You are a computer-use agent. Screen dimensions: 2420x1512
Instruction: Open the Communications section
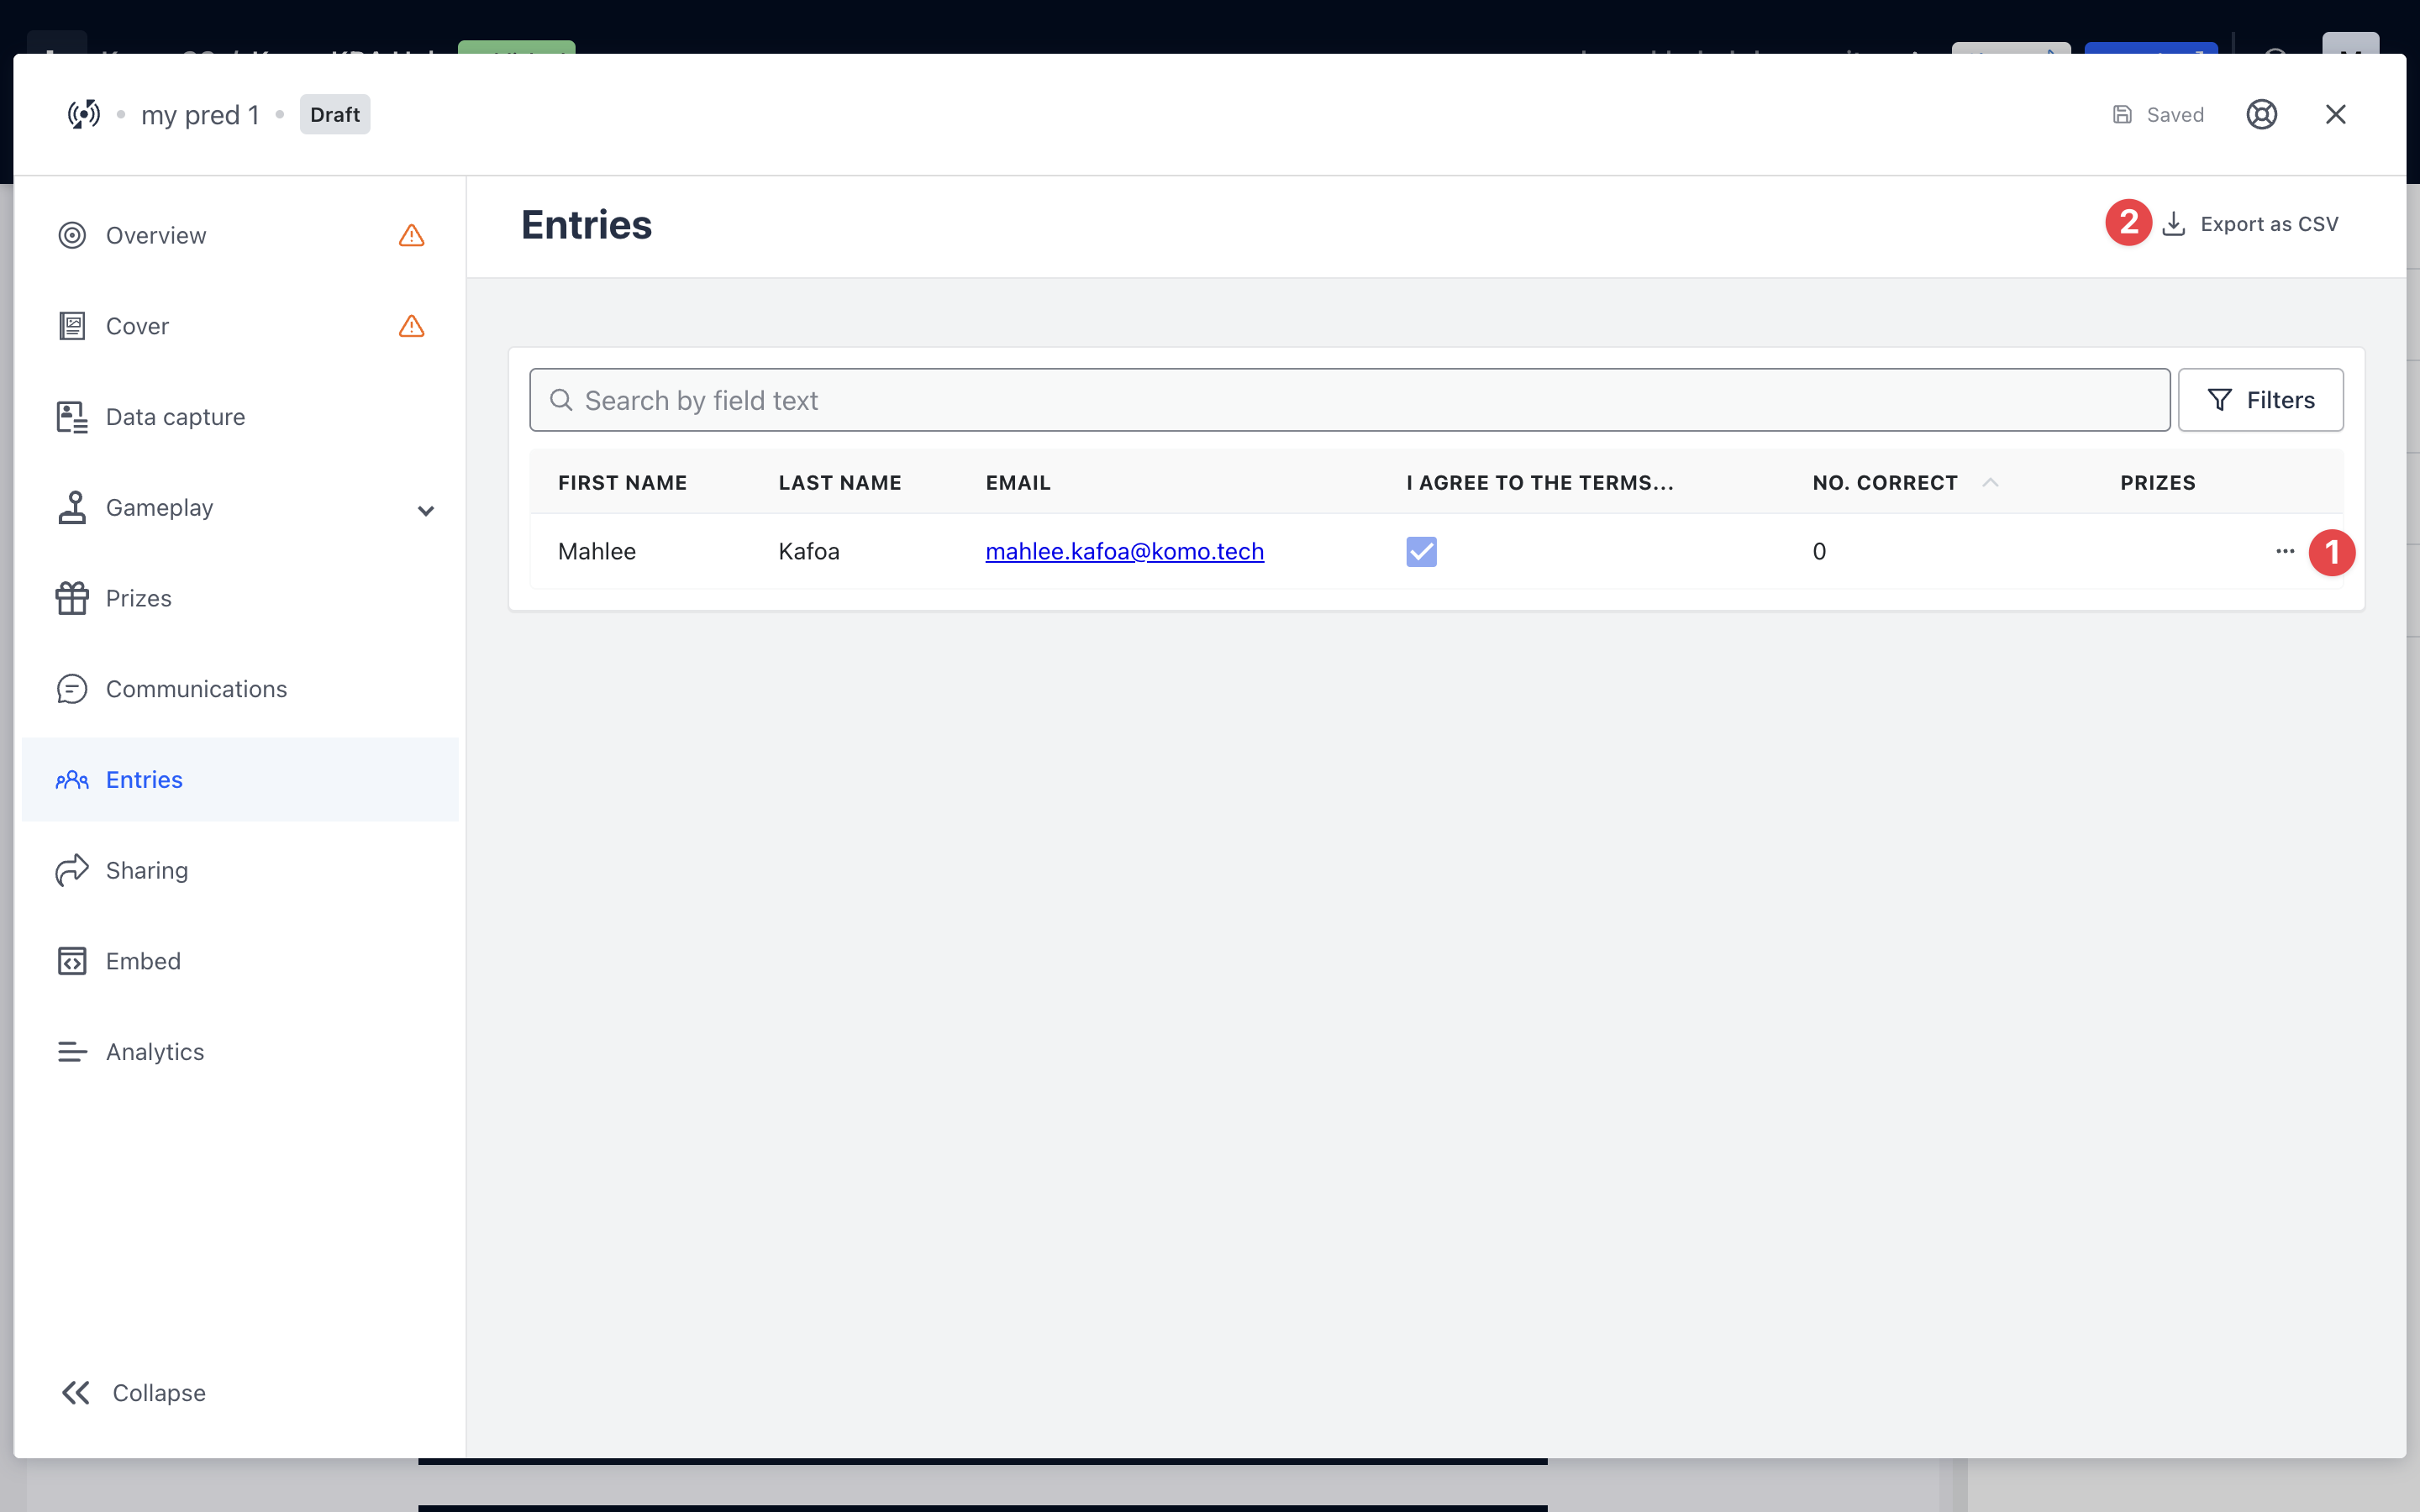pyautogui.click(x=196, y=688)
